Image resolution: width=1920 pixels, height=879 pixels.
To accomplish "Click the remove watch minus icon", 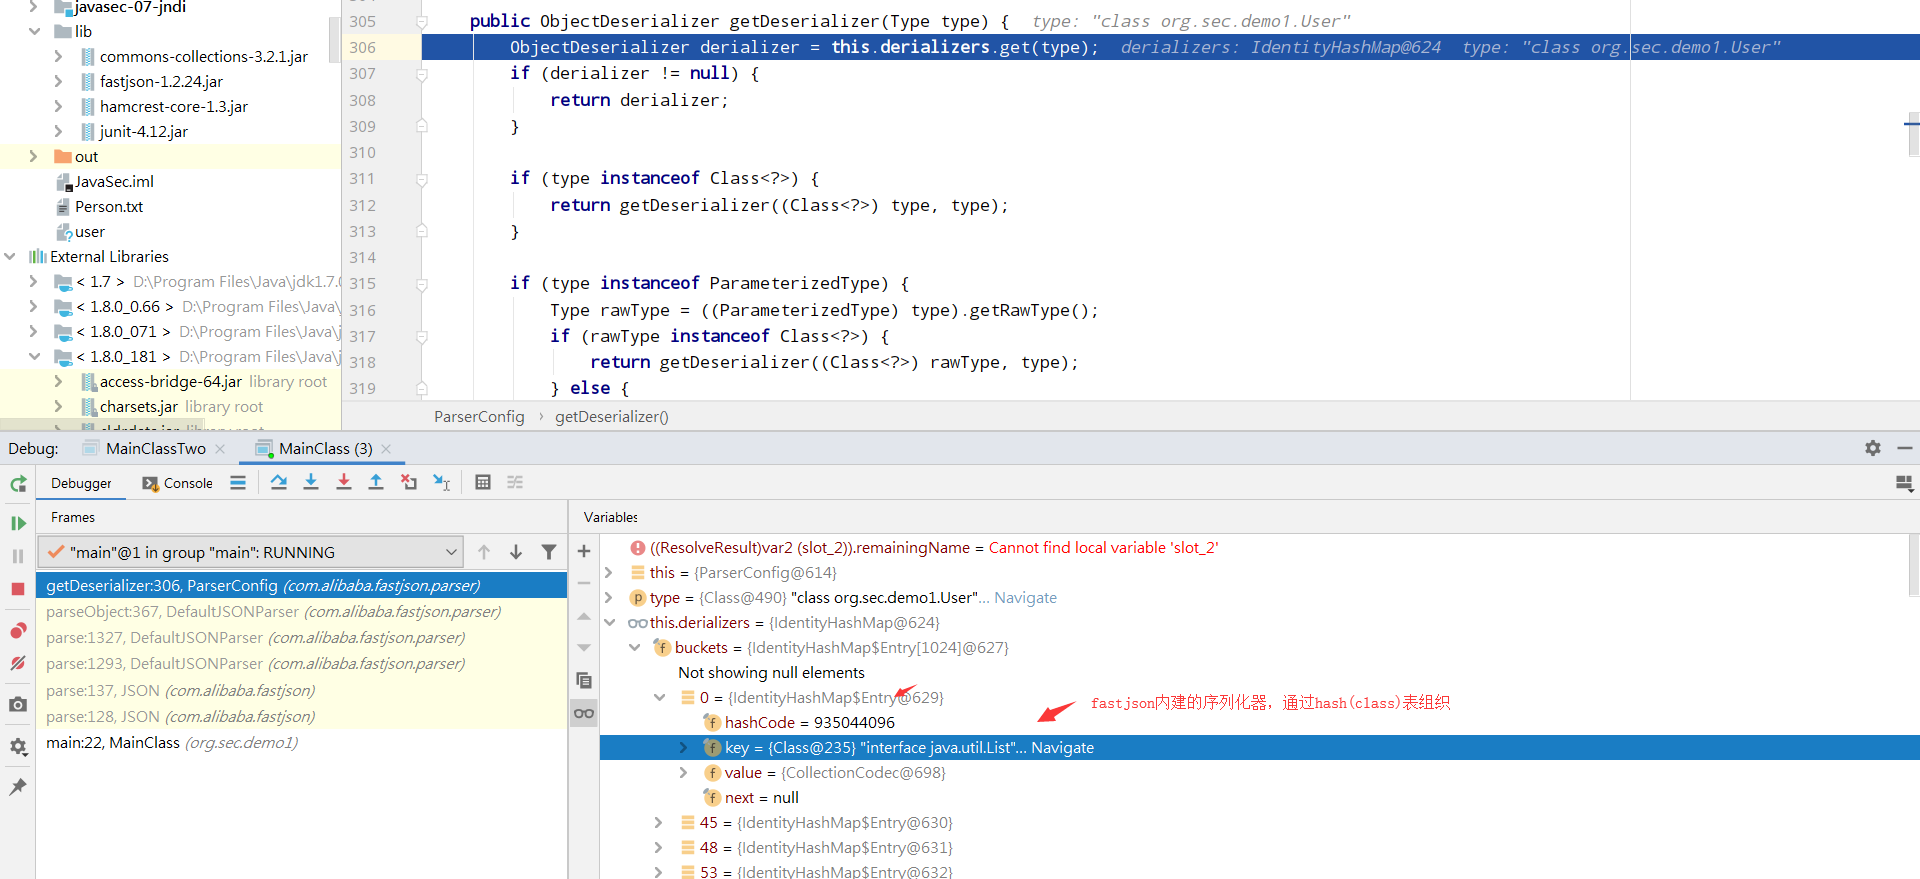I will tap(584, 583).
